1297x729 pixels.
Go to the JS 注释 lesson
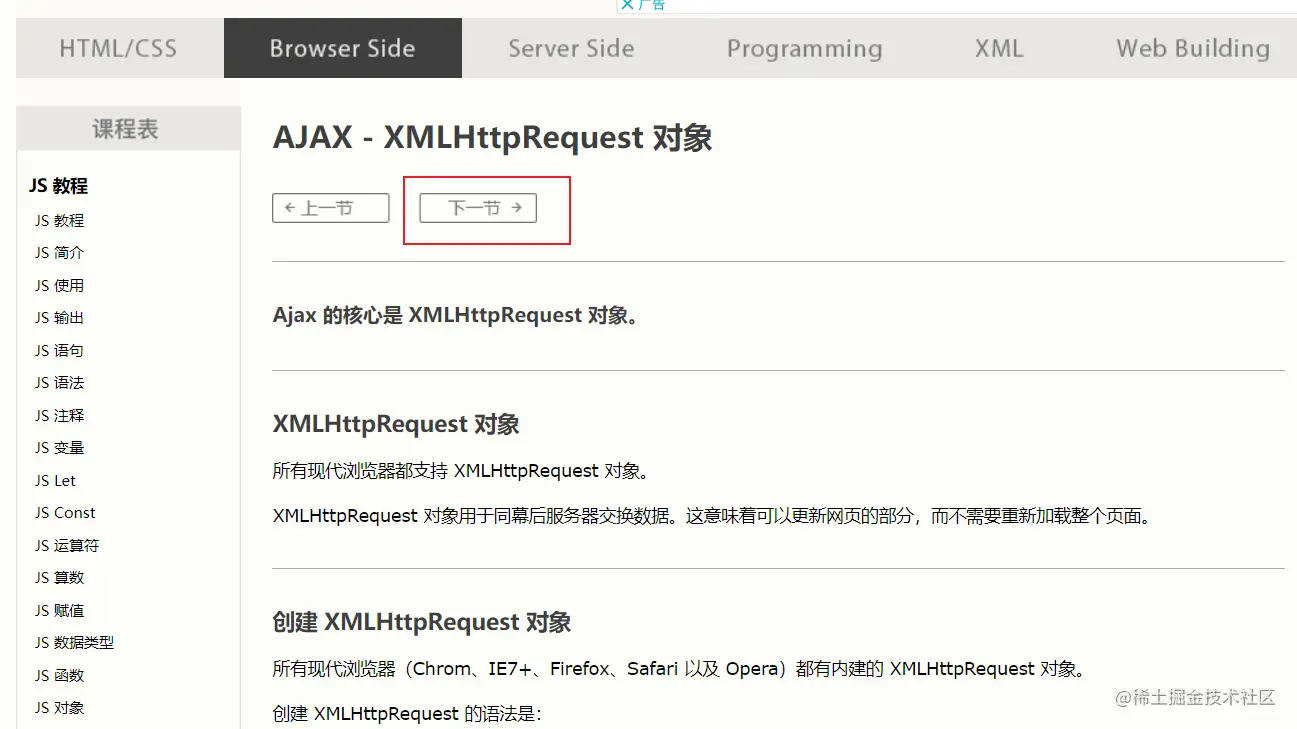[59, 416]
